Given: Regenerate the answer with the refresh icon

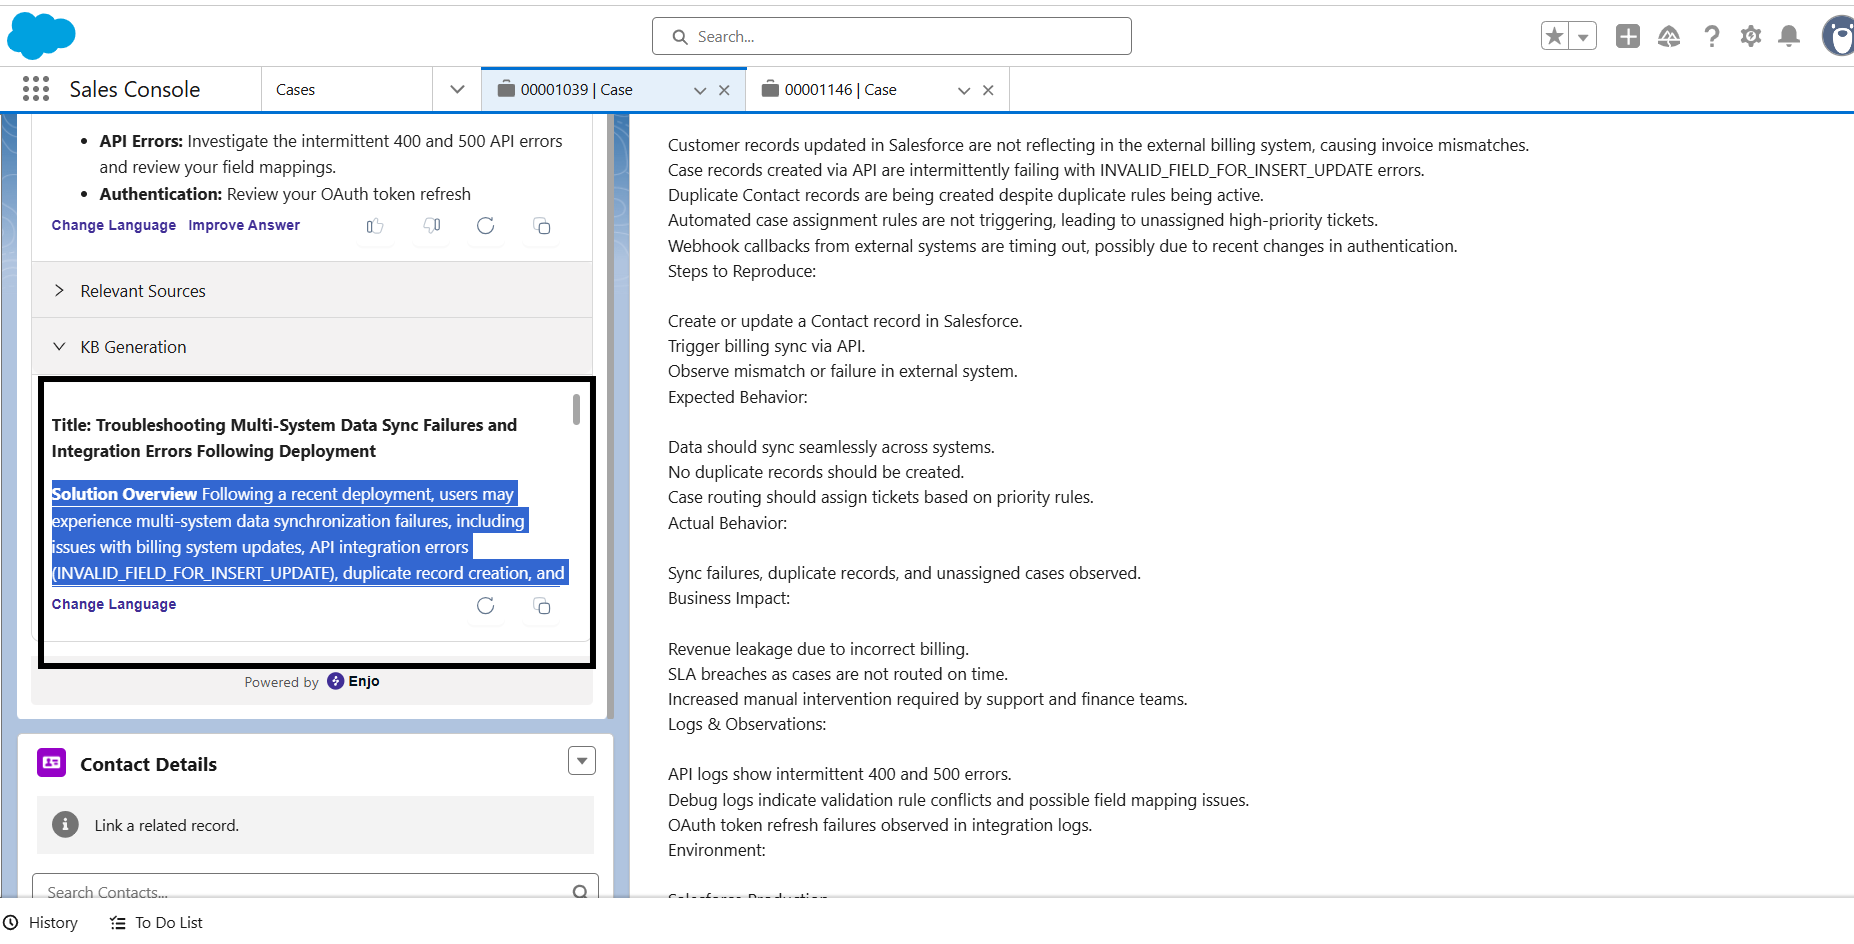Looking at the screenshot, I should (x=486, y=226).
